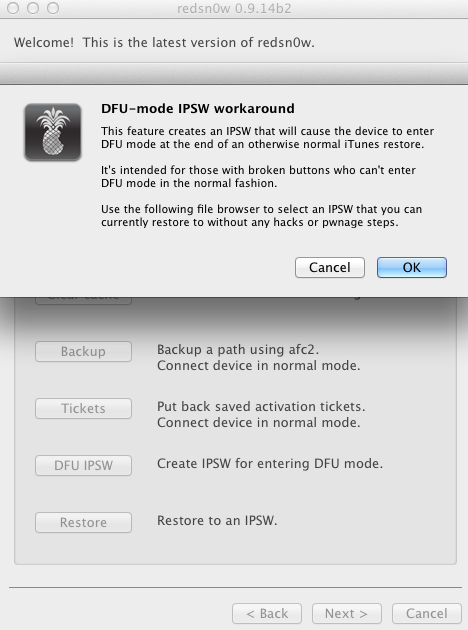This screenshot has height=630, width=468.
Task: Go to previous page with Back button
Action: click(267, 614)
